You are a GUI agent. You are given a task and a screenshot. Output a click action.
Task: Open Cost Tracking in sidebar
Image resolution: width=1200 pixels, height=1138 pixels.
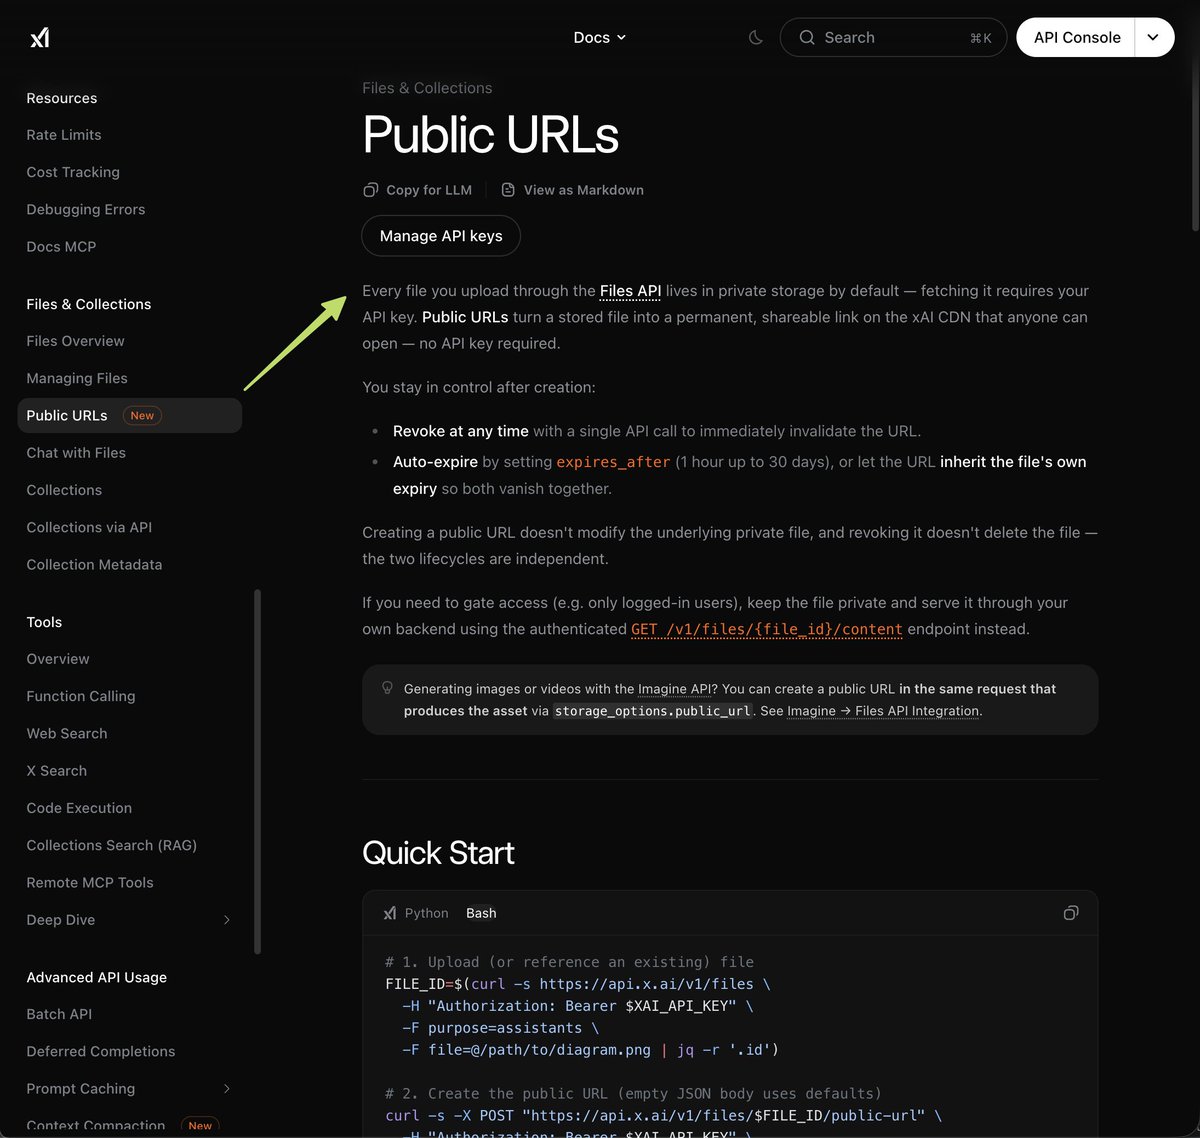(x=73, y=172)
